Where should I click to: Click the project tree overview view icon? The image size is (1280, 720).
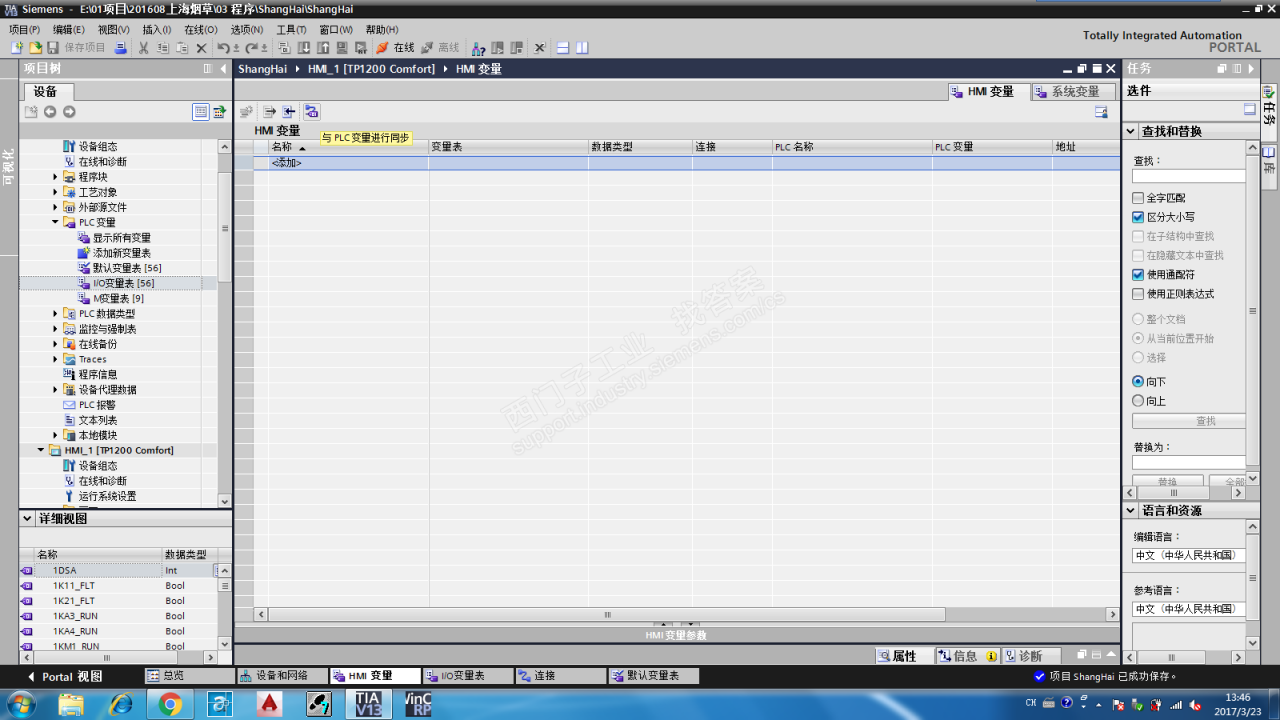coord(200,112)
